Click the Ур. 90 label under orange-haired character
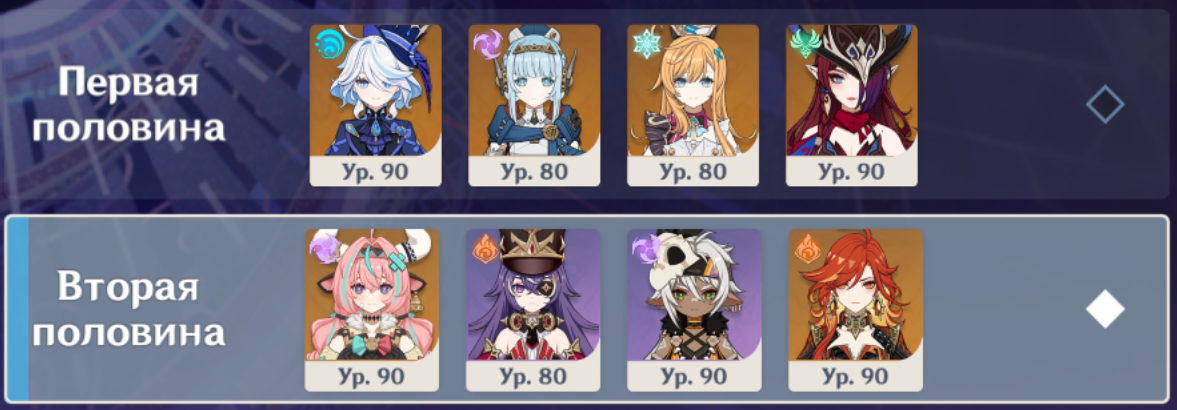 (855, 375)
